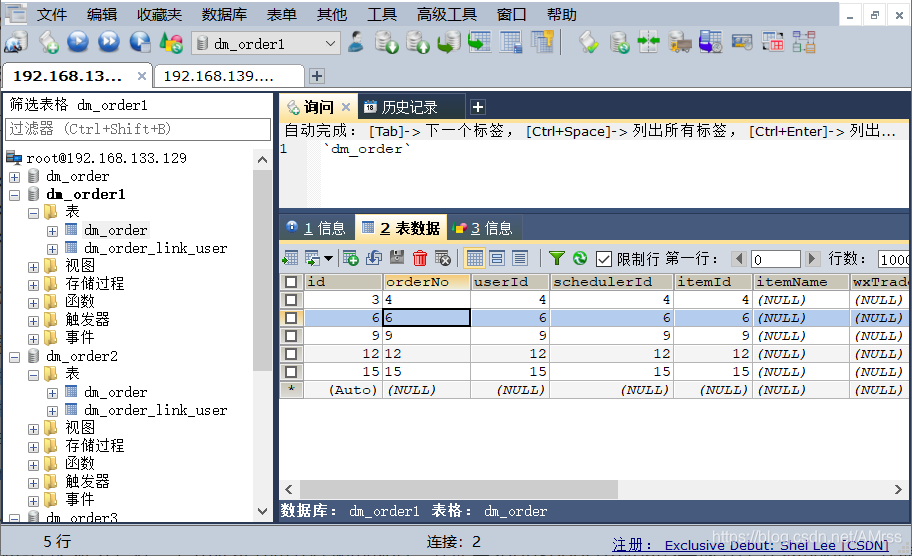This screenshot has width=912, height=556.
Task: Check the row checkbox for id 3
Action: [x=291, y=300]
